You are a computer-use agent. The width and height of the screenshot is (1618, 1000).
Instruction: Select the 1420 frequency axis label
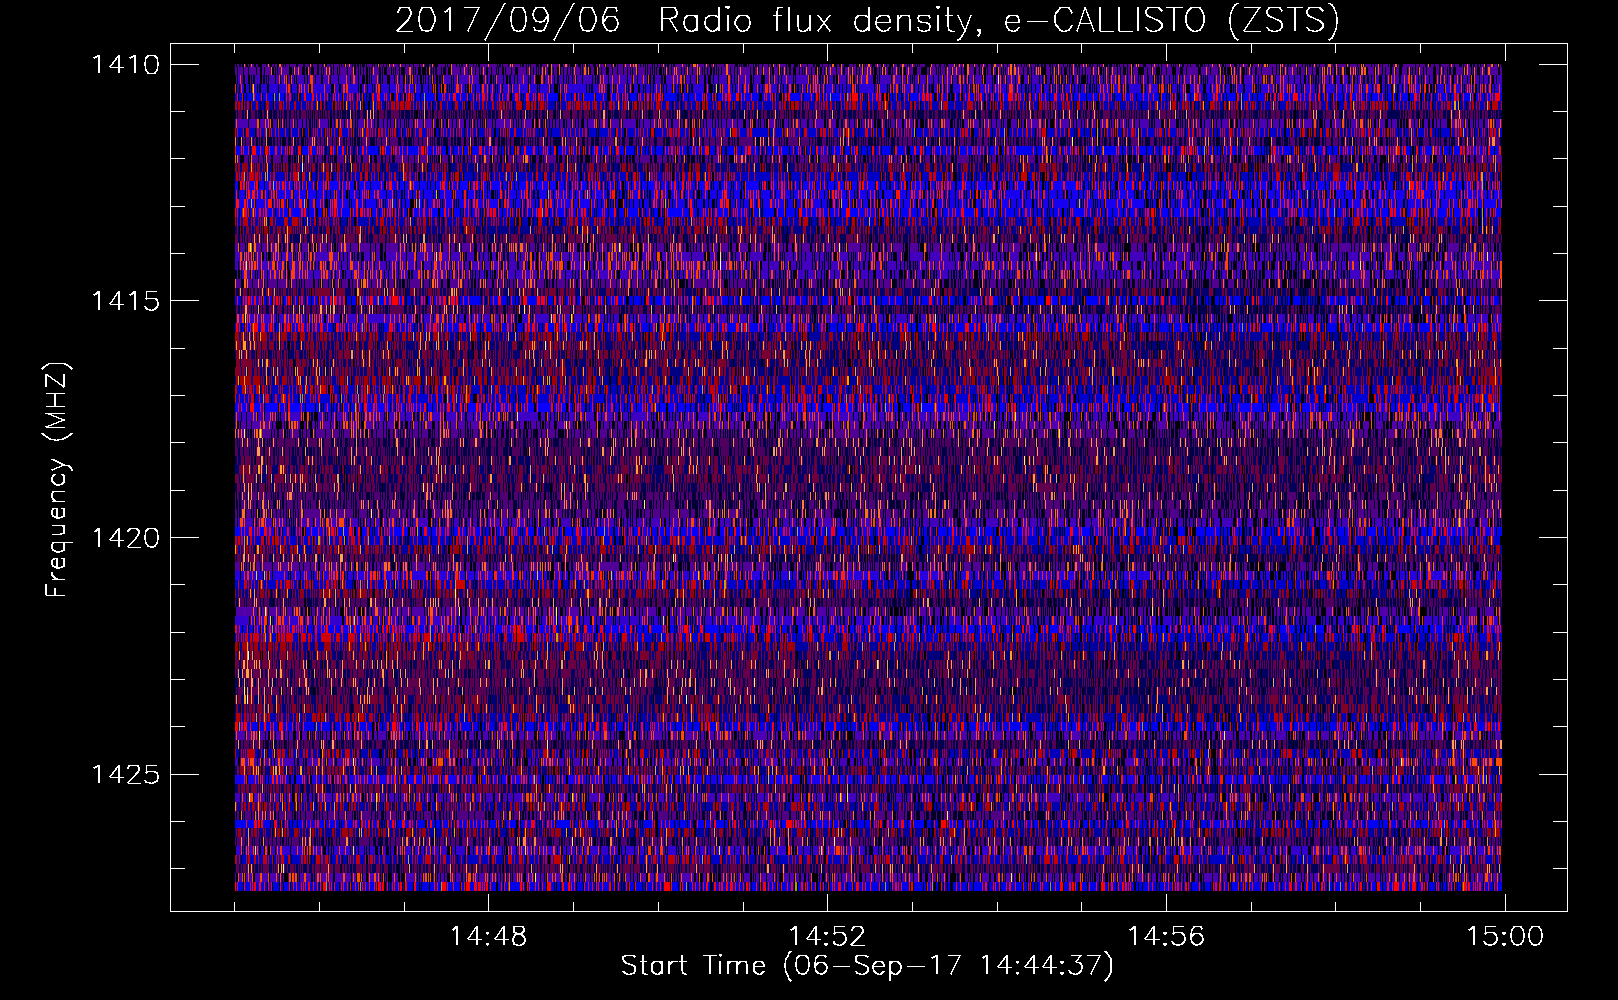(x=125, y=538)
